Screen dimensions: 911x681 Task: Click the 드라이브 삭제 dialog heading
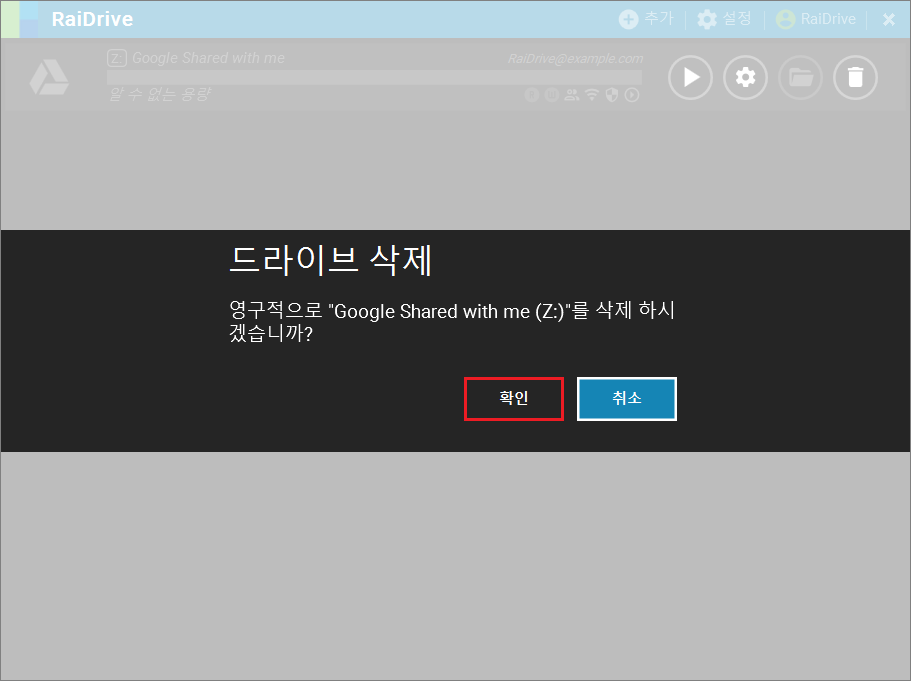pyautogui.click(x=331, y=260)
